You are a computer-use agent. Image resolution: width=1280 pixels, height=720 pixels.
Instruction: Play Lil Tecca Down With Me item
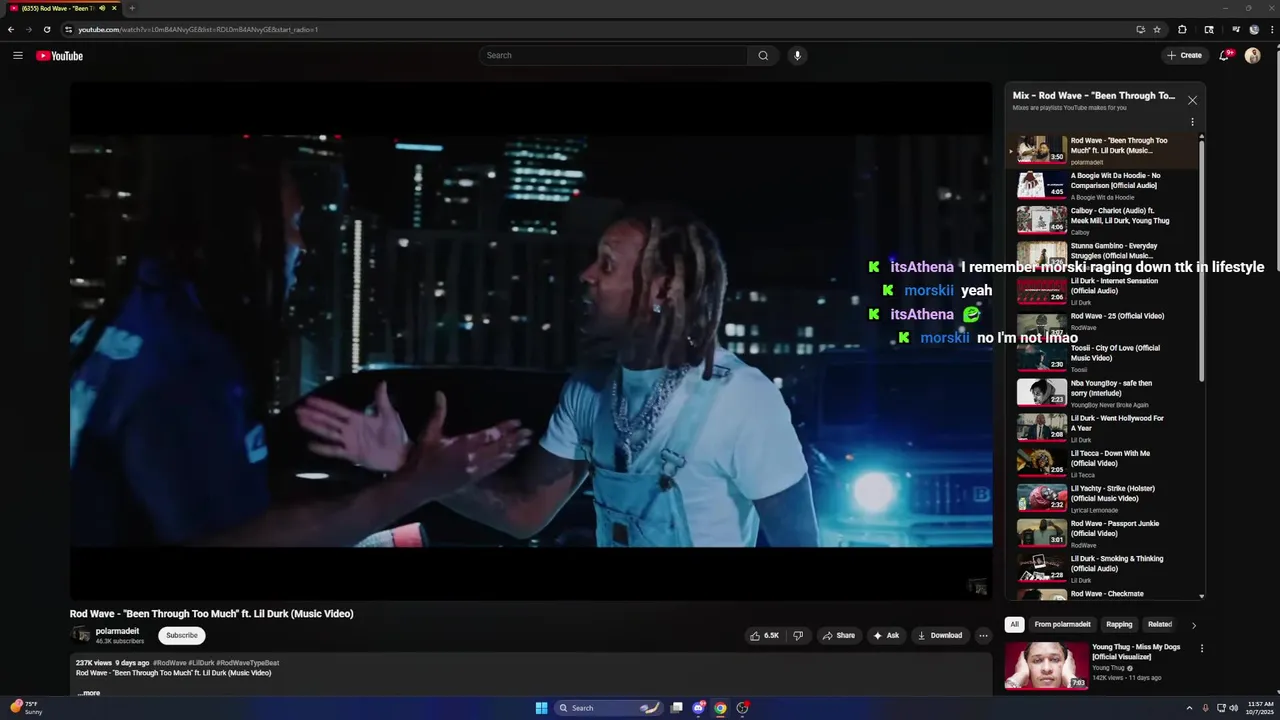pyautogui.click(x=1104, y=464)
